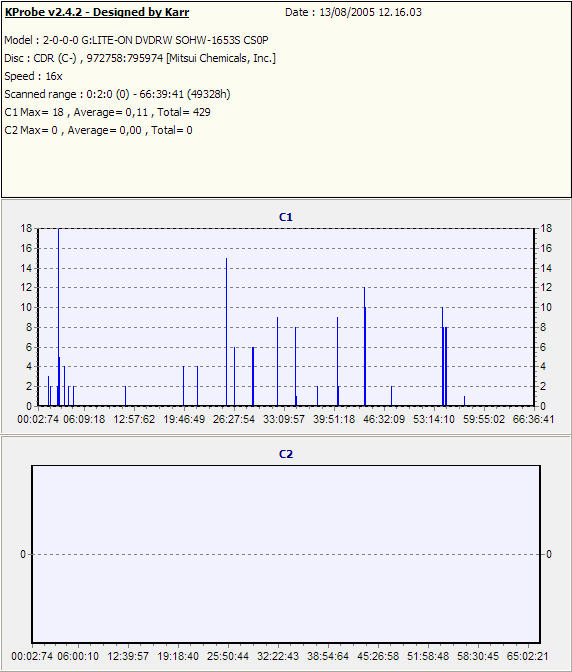Click the 32:22:43 label under C2 chart
572x672 pixels.
[278, 656]
